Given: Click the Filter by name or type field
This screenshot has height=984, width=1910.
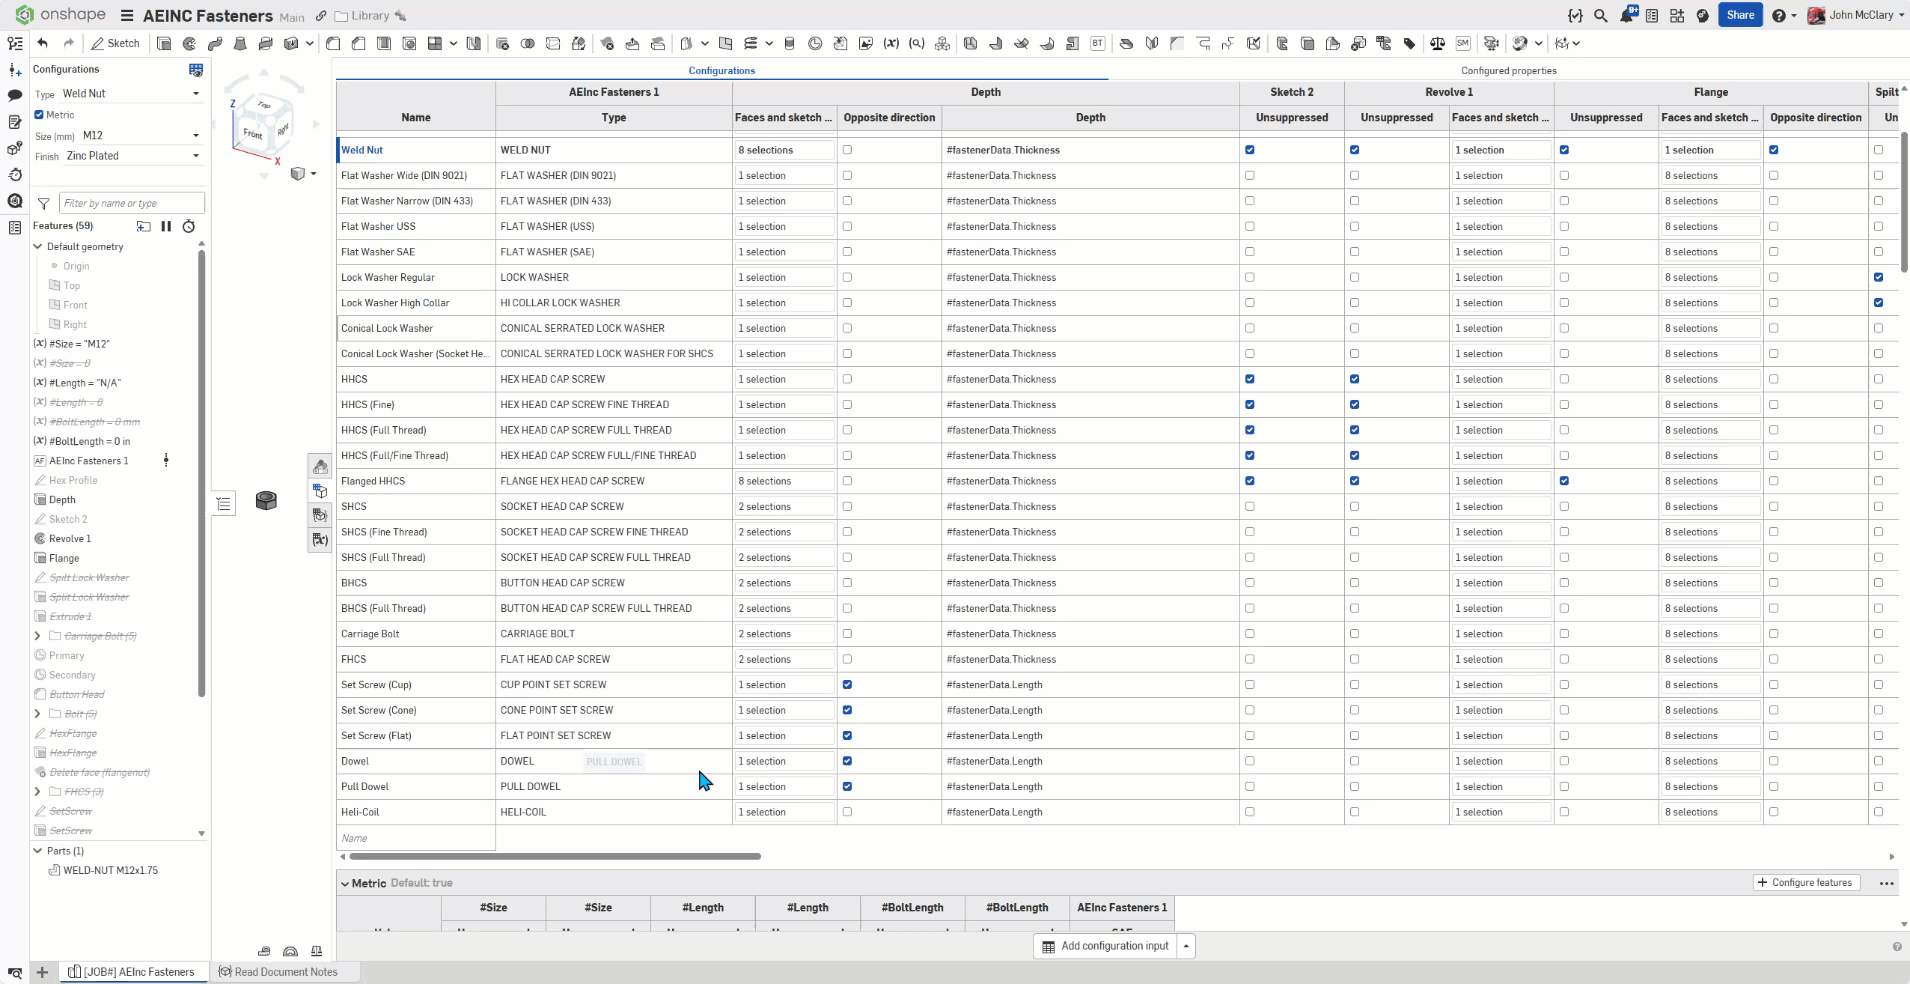Looking at the screenshot, I should pyautogui.click(x=132, y=203).
